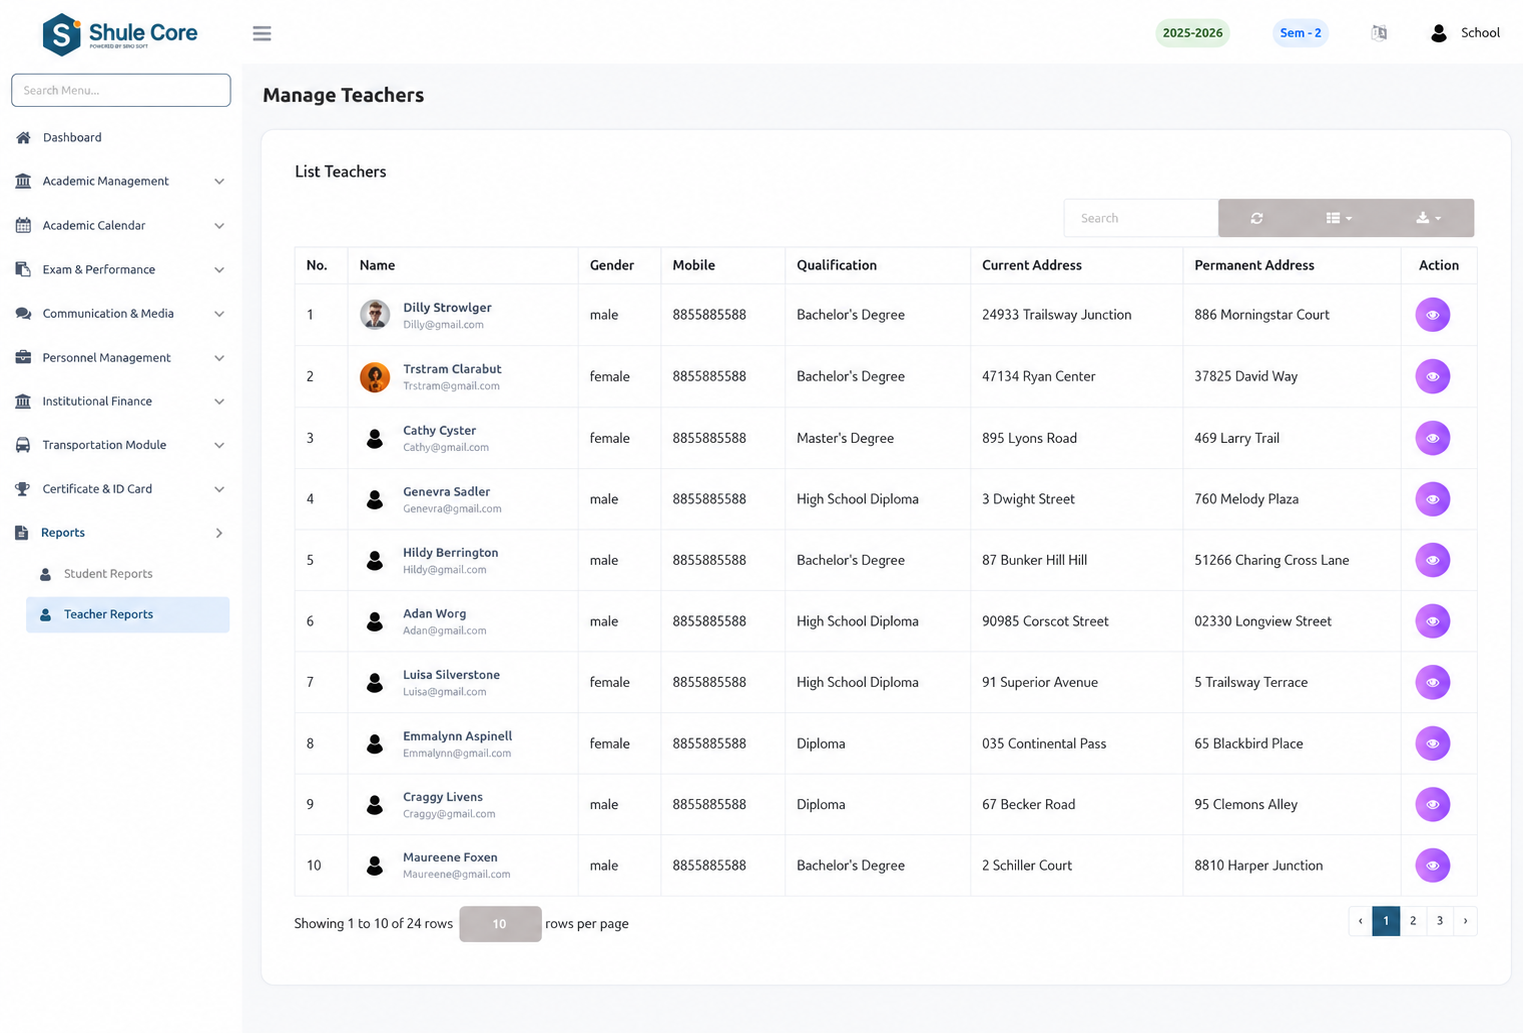View details for Dilly Strowlger
1523x1033 pixels.
click(1432, 315)
